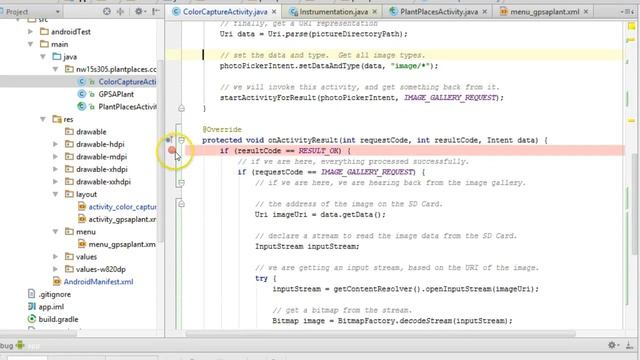Open debug panel settings gear
Viewport: 640px width, 360px height.
click(x=612, y=345)
